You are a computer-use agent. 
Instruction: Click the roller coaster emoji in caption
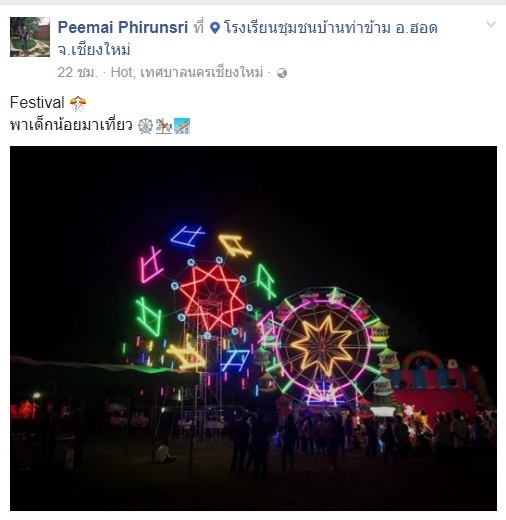(x=182, y=126)
